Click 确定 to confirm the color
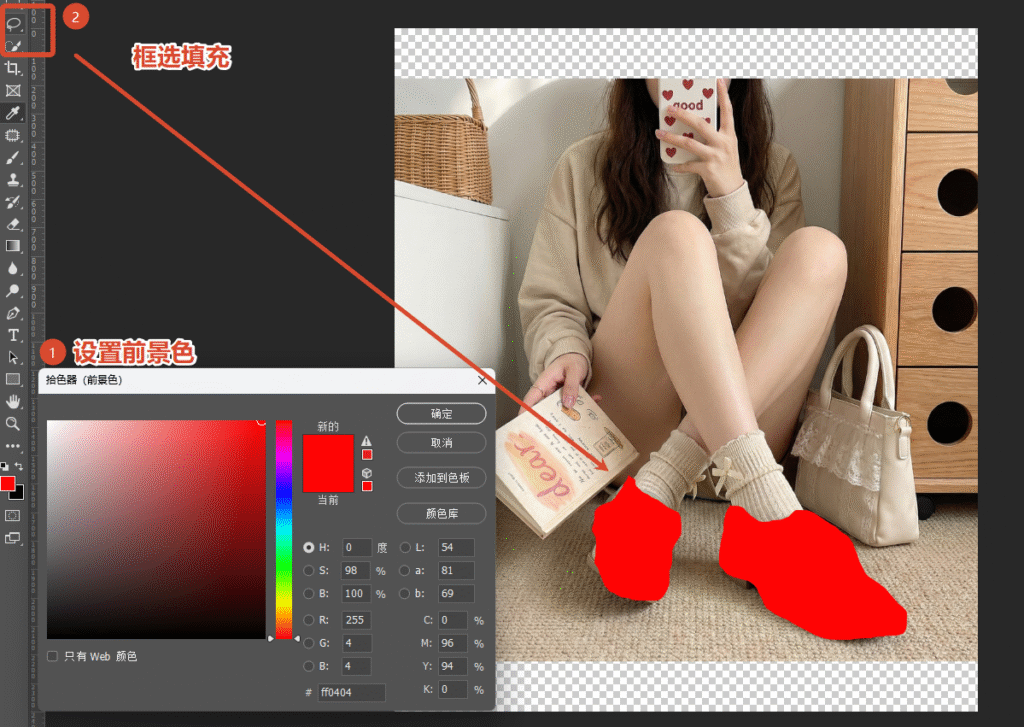The width and height of the screenshot is (1024, 727). [441, 414]
